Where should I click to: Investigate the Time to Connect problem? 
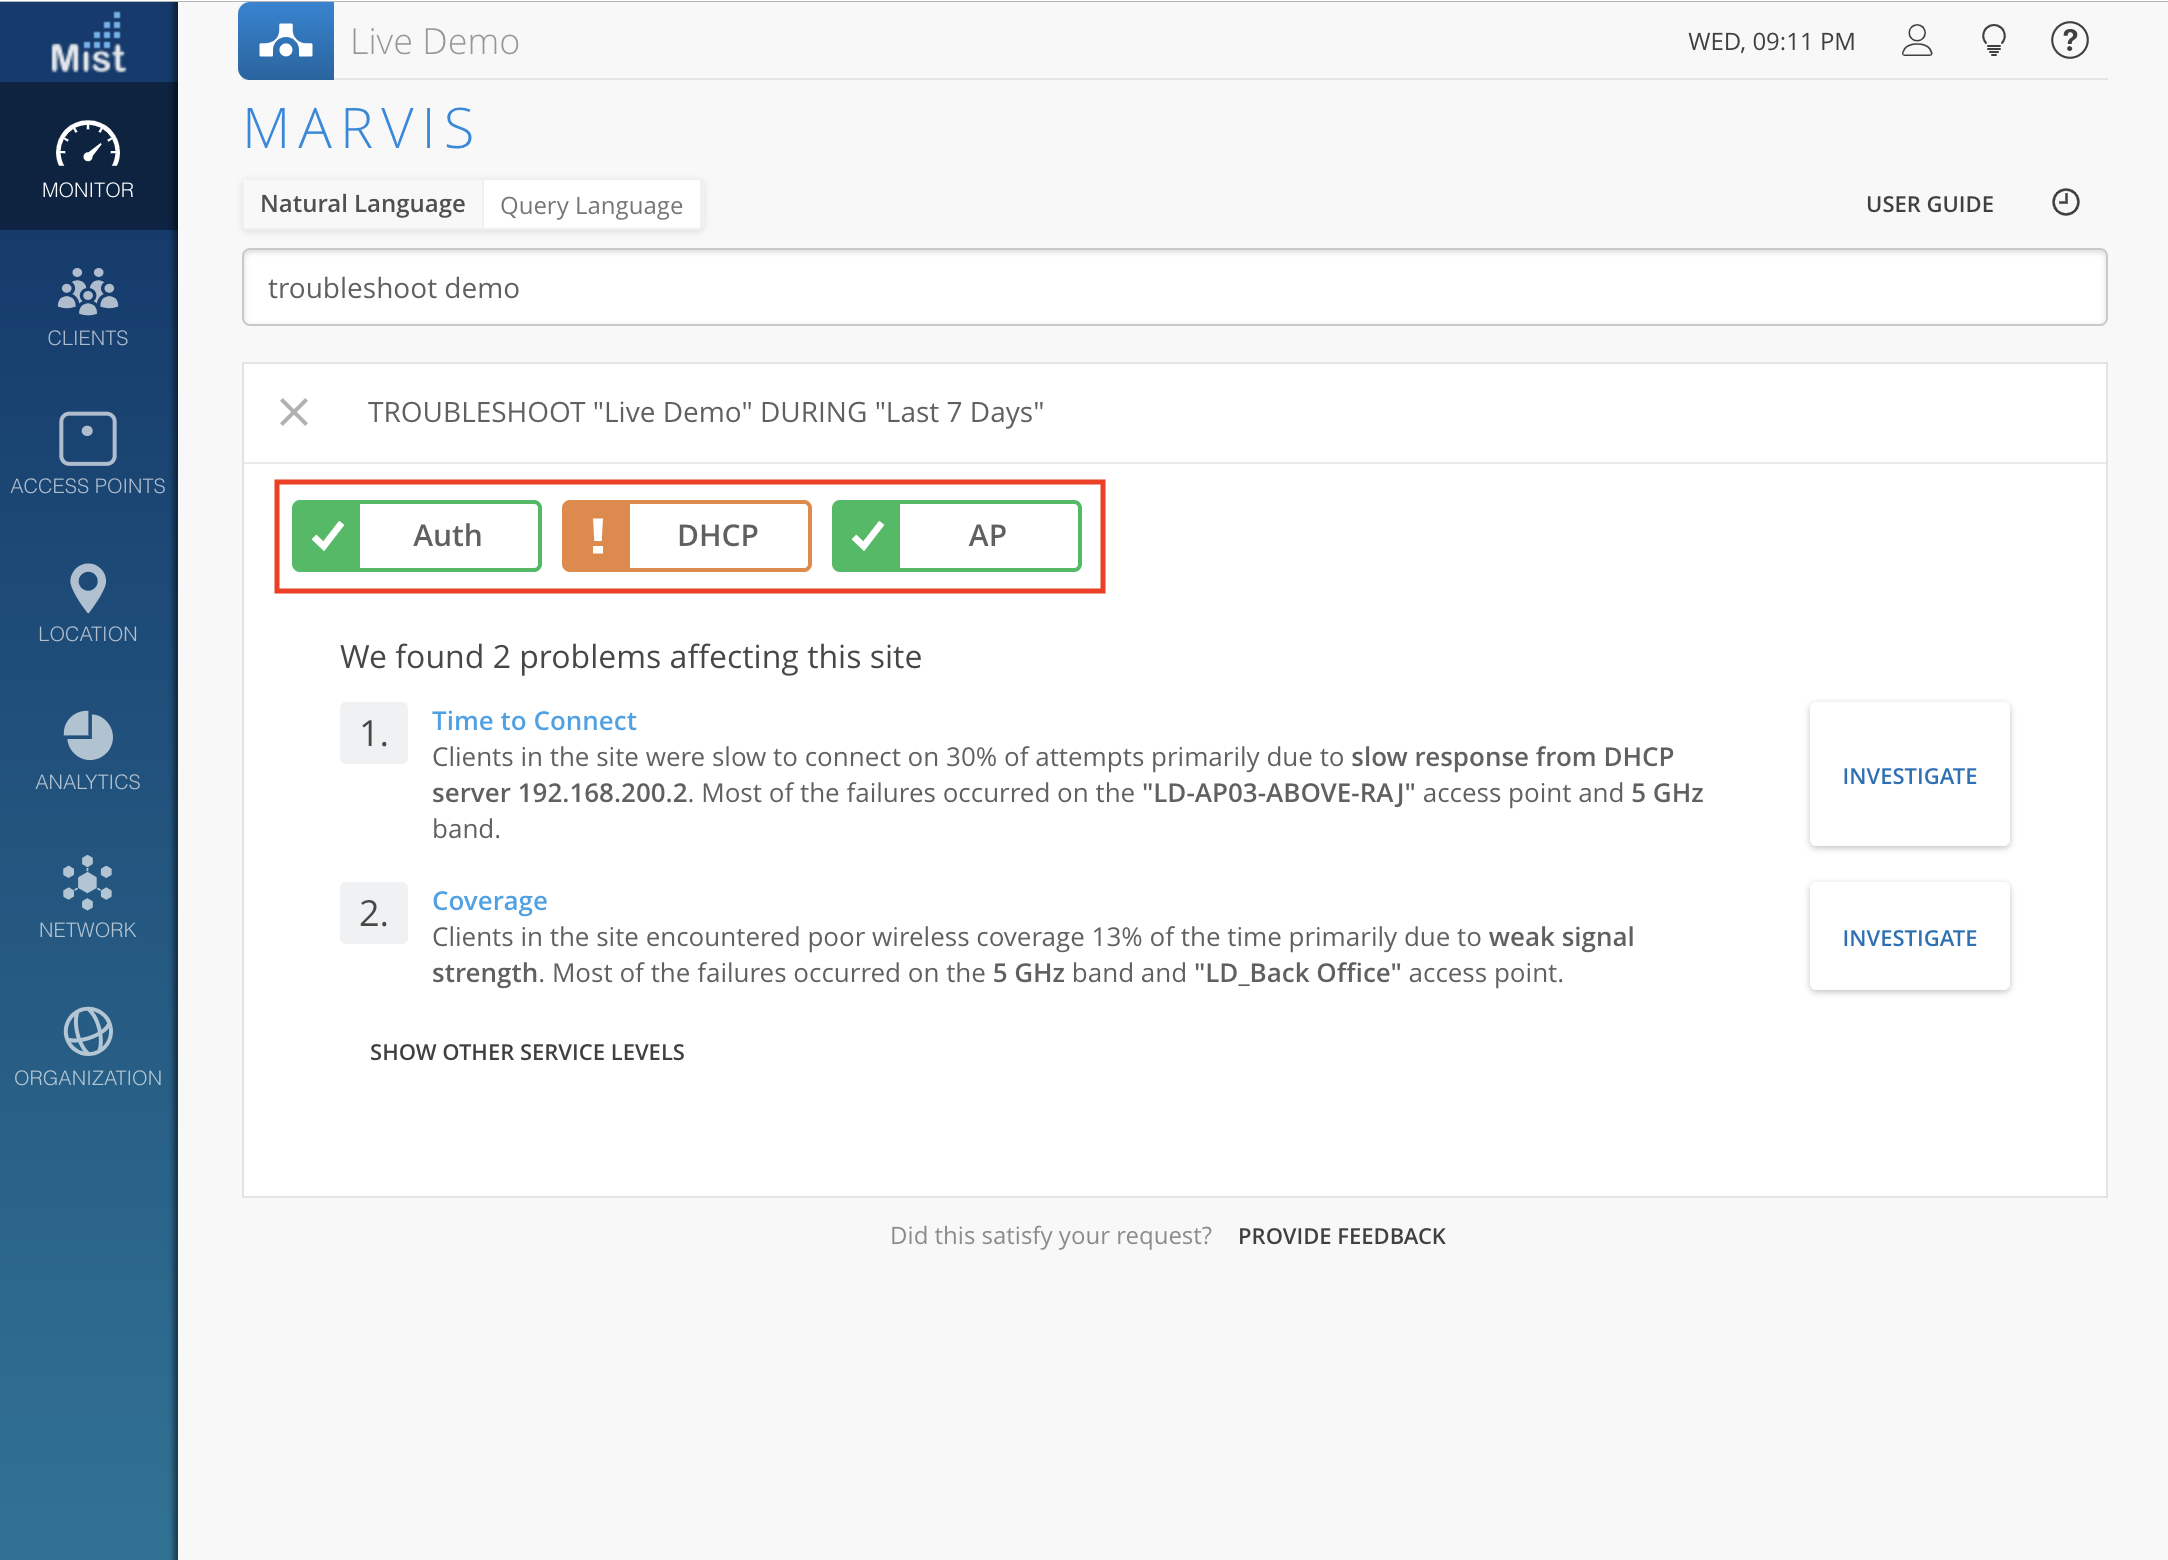1909,776
